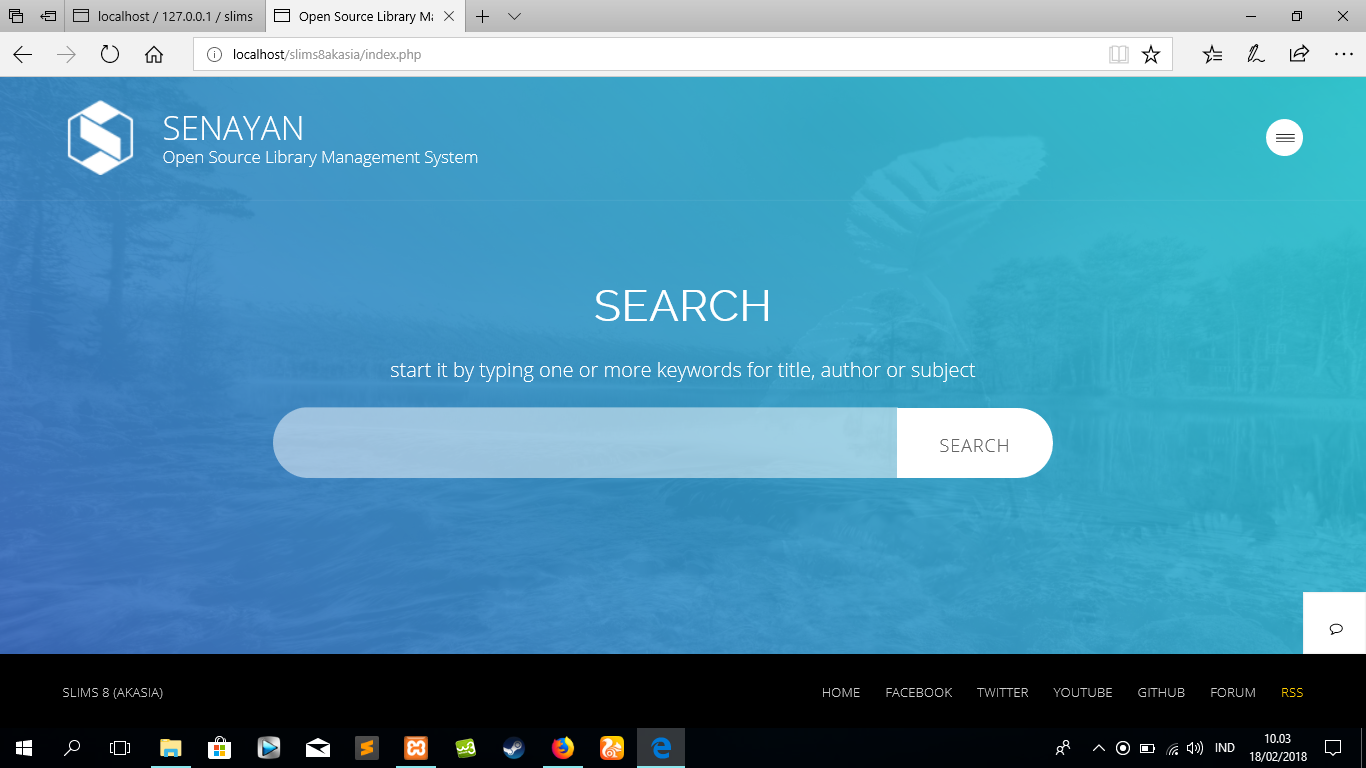Screen dimensions: 1366x768
Task: Open the GITHUB footer link
Action: (x=1161, y=692)
